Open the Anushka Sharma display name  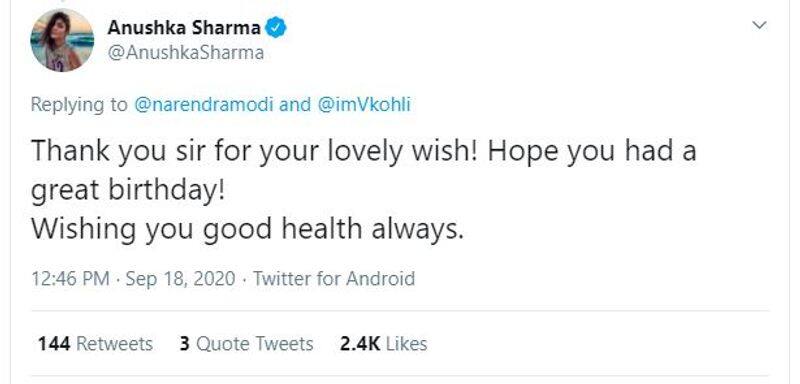click(184, 28)
